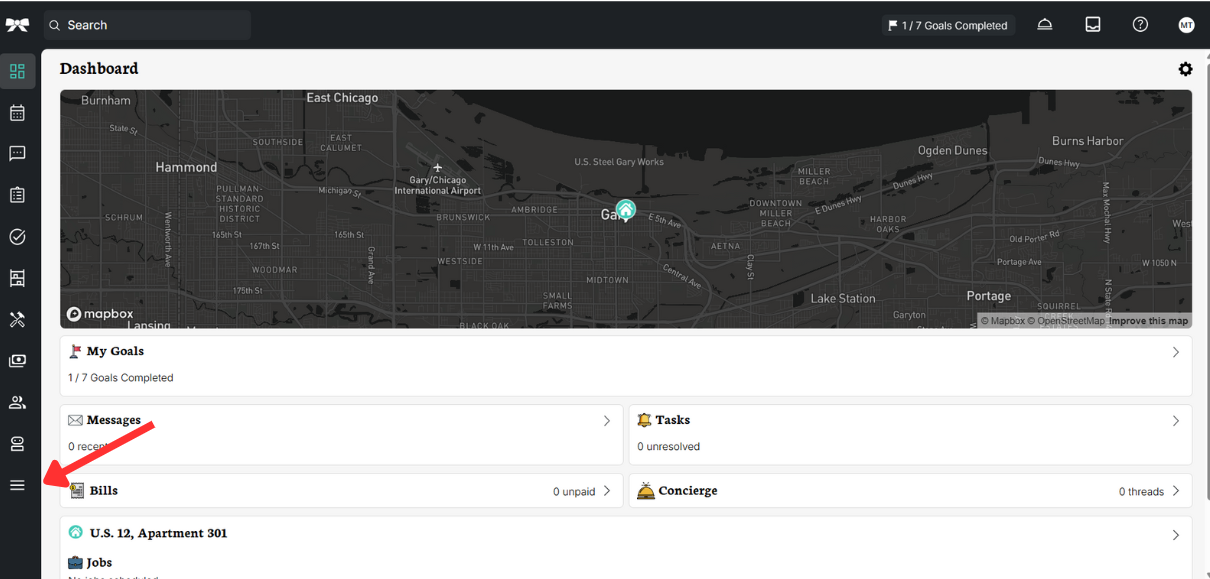Click the Burns Harbor label on map
This screenshot has width=1210, height=579.
[x=1088, y=141]
